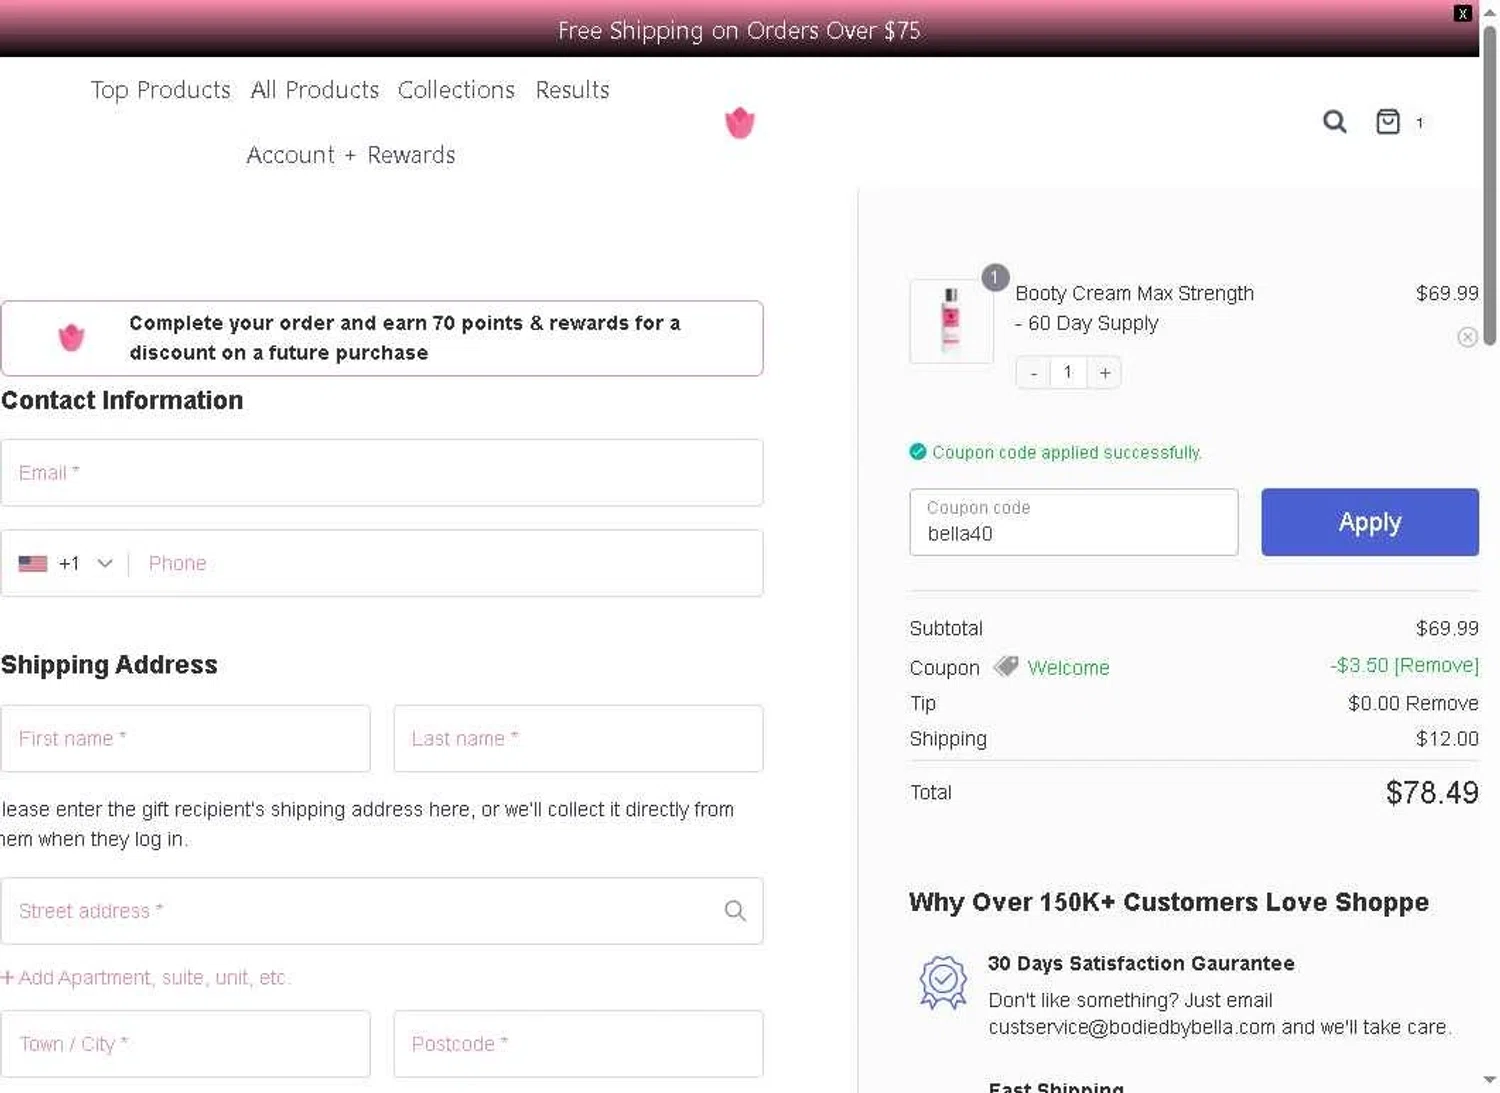Click the product quantity value field

pyautogui.click(x=1068, y=373)
